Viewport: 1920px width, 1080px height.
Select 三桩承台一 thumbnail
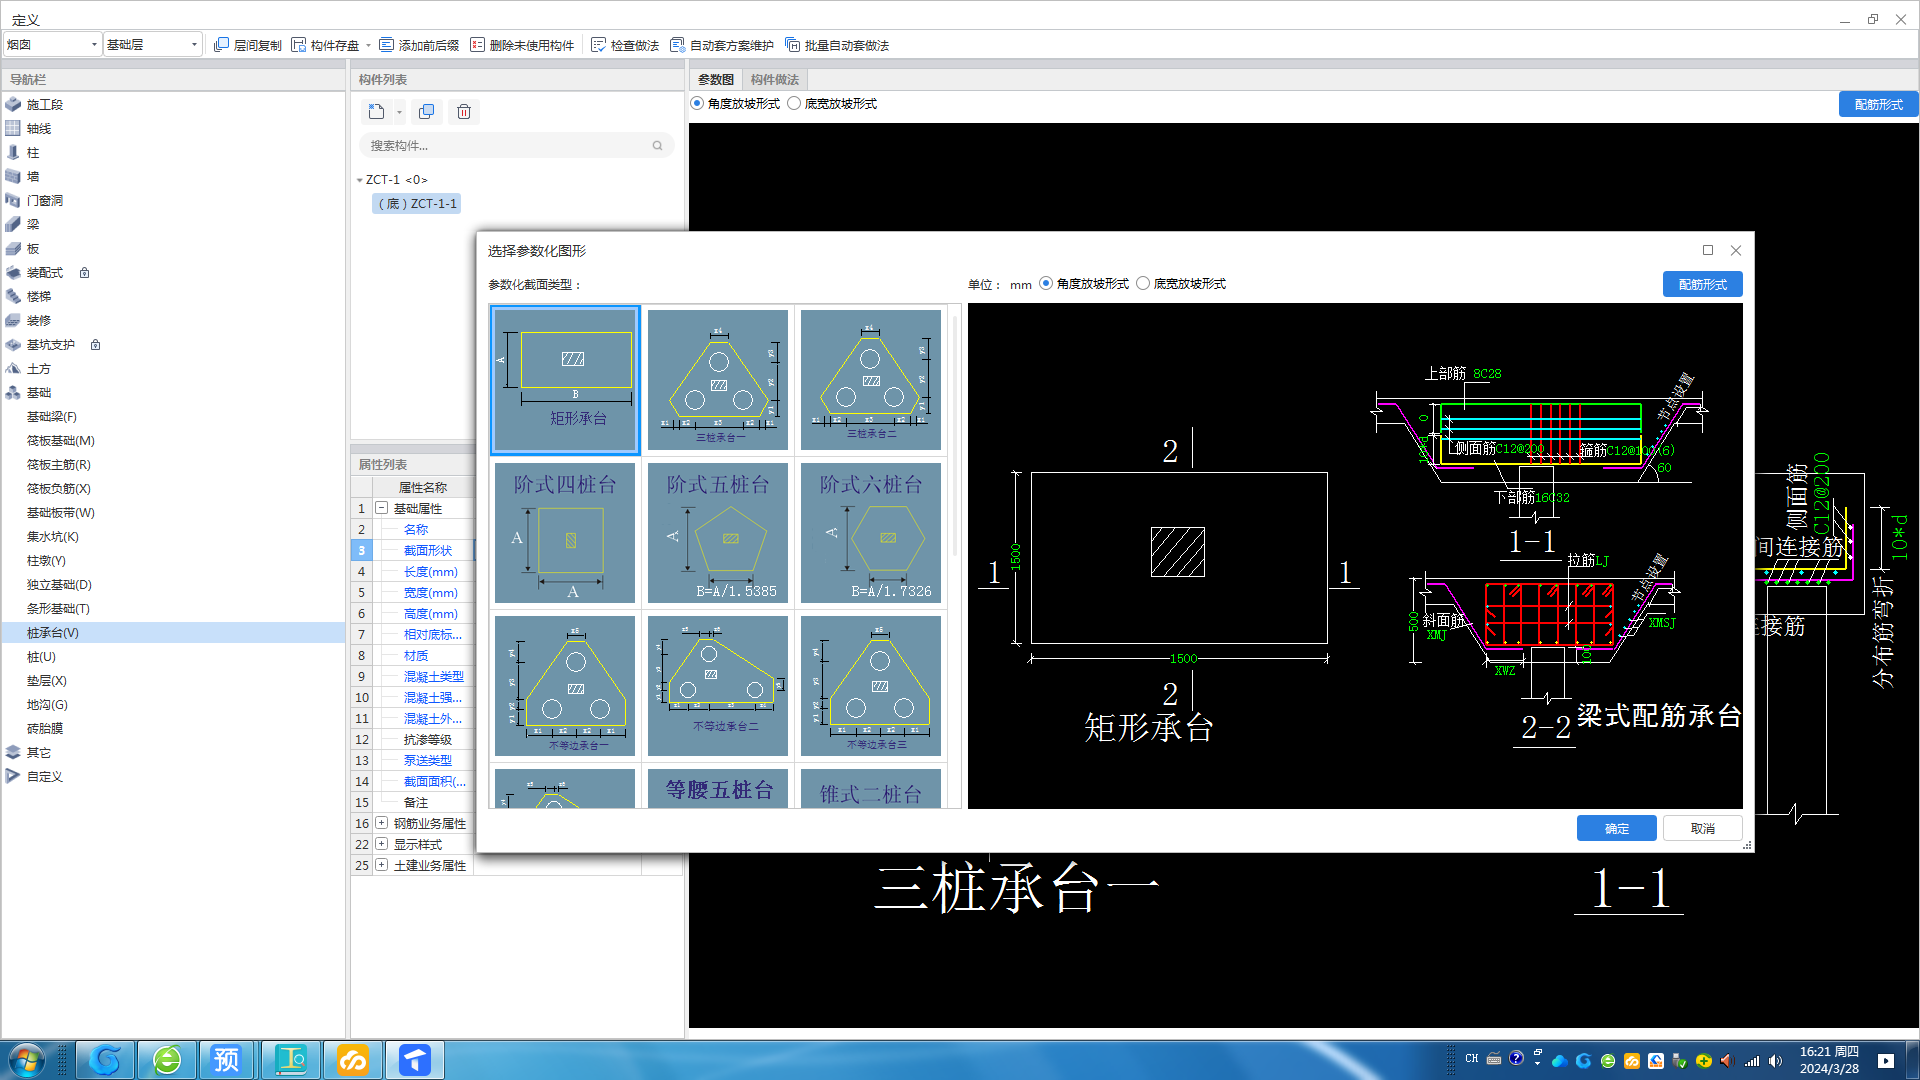click(718, 379)
